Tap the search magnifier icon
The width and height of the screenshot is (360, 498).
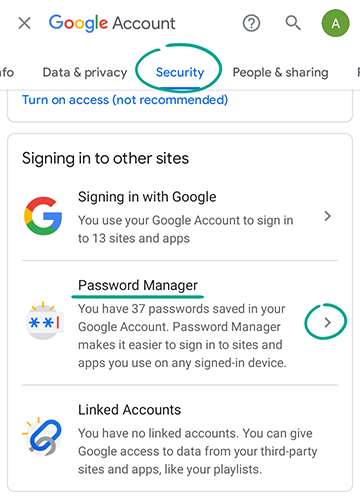(293, 23)
